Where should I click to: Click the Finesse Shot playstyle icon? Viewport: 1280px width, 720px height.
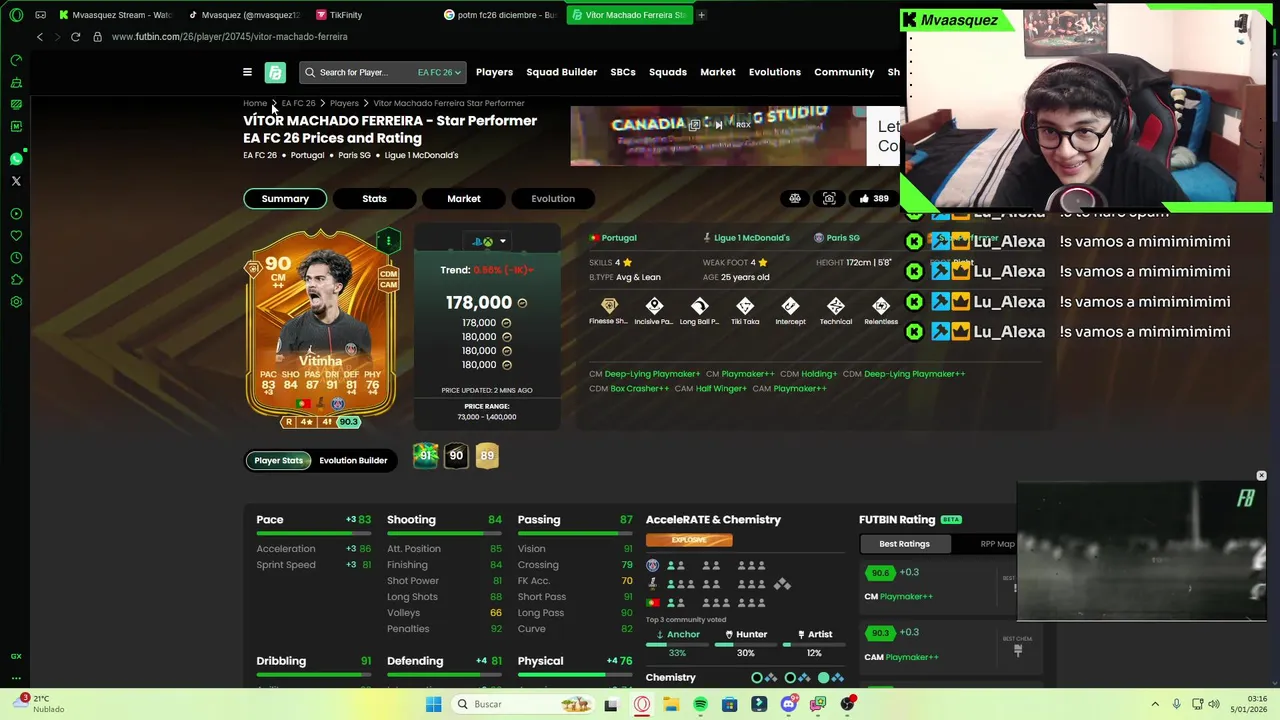[609, 306]
